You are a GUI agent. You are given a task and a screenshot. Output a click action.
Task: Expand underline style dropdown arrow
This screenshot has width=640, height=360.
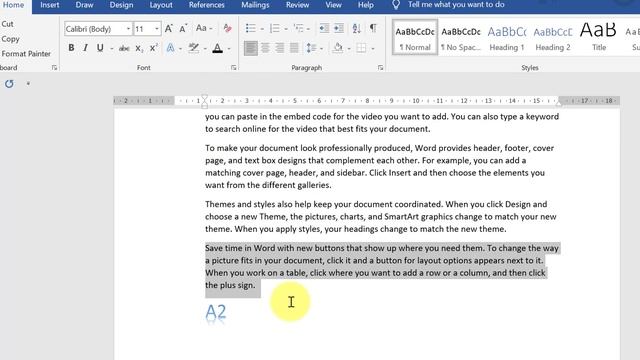pos(111,49)
